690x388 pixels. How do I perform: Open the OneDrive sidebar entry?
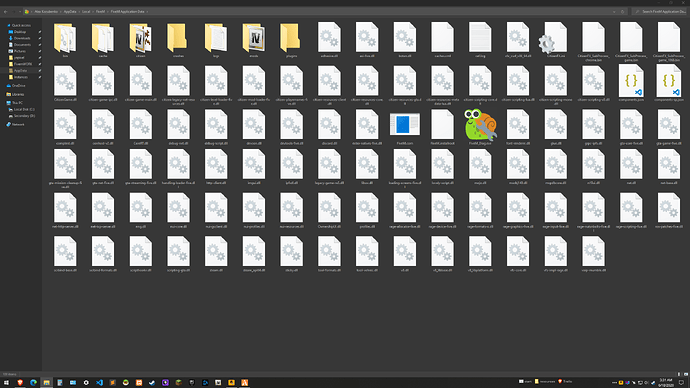[x=18, y=86]
